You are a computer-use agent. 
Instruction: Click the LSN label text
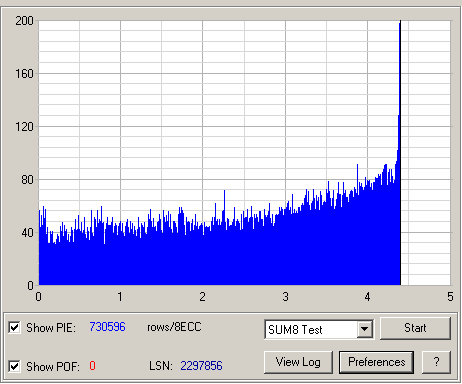161,366
